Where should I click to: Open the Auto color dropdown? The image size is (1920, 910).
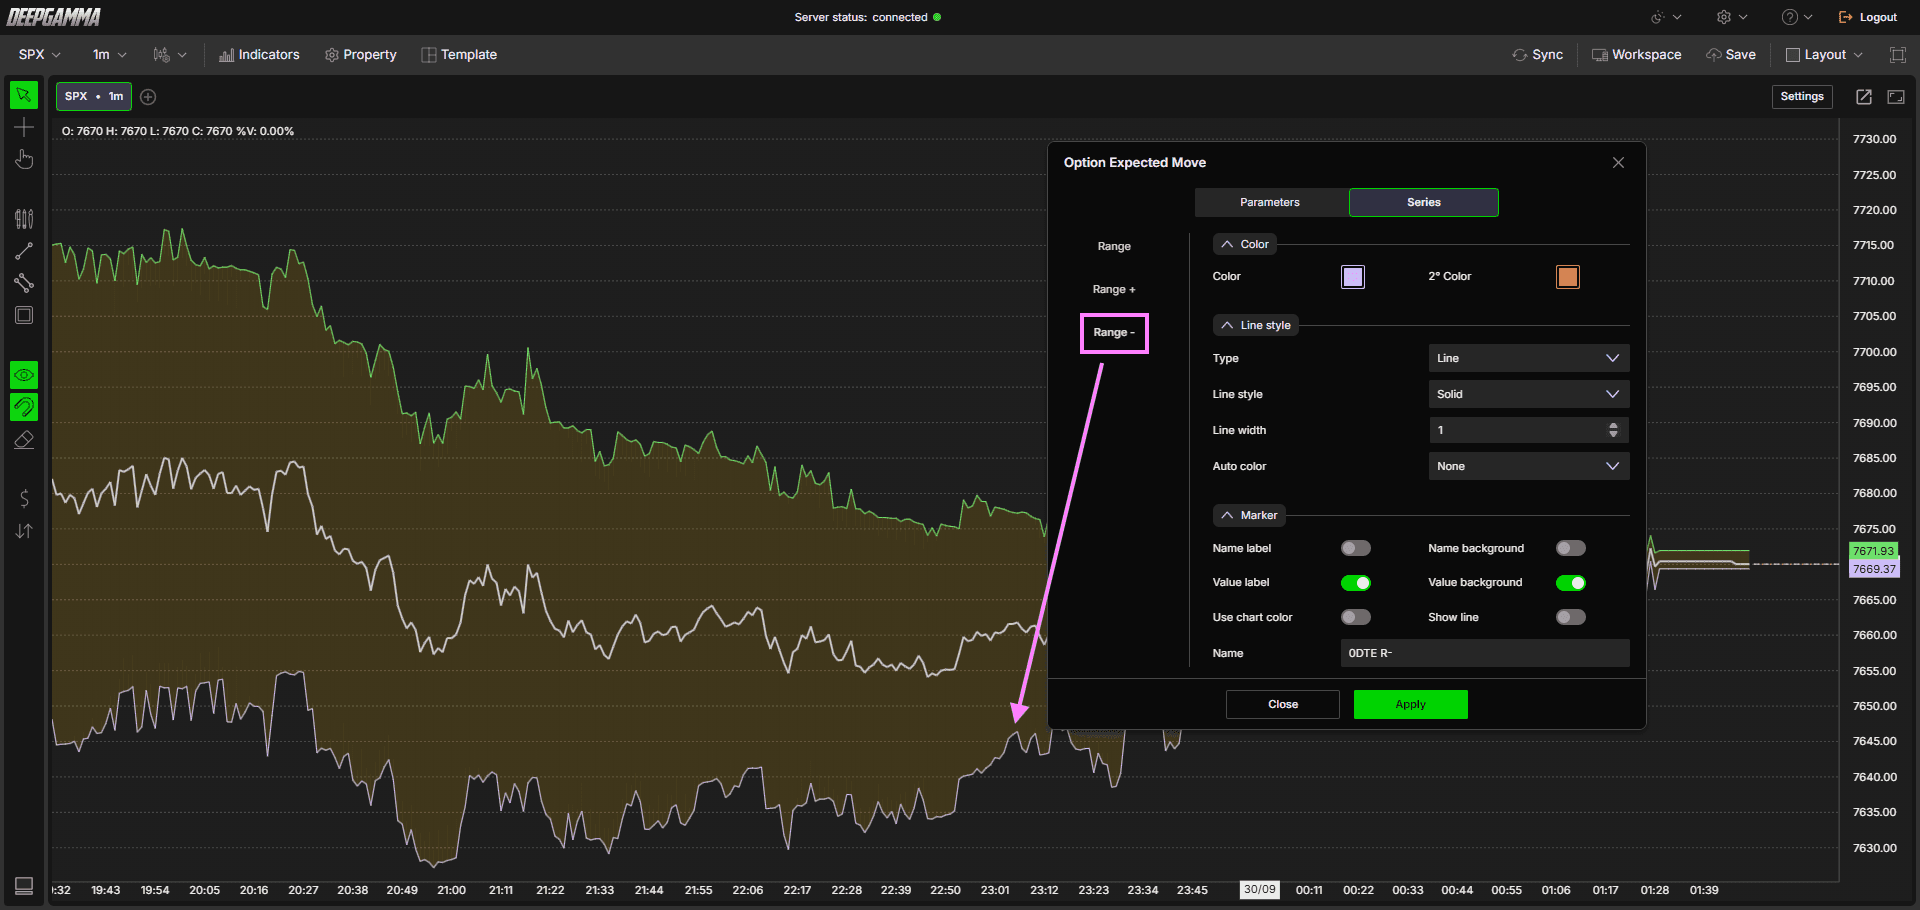click(x=1529, y=466)
